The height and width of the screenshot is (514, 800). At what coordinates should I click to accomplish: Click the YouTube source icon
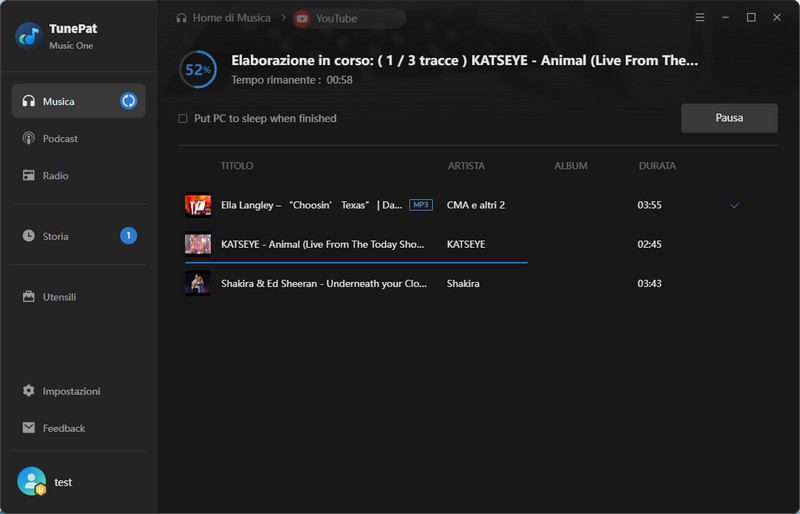coord(302,19)
